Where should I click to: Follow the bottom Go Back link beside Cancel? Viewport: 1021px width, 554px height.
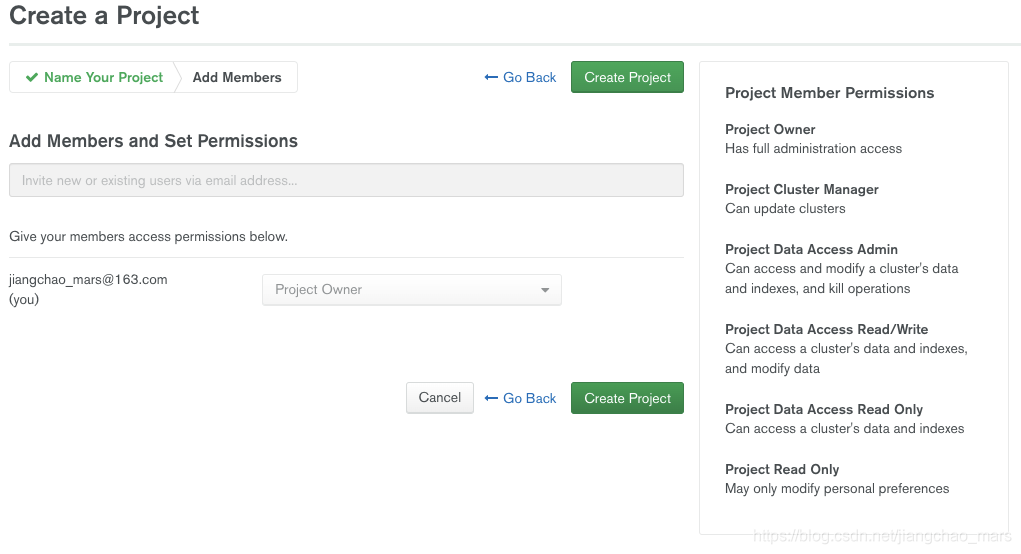[529, 398]
